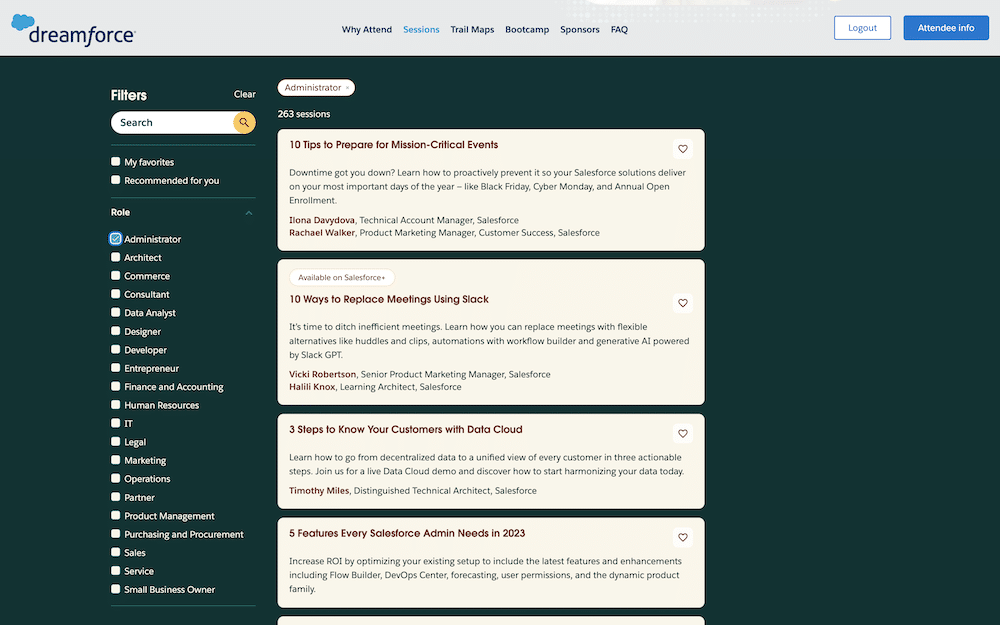Focus the filter Search field
Image resolution: width=1000 pixels, height=625 pixels.
pos(172,122)
